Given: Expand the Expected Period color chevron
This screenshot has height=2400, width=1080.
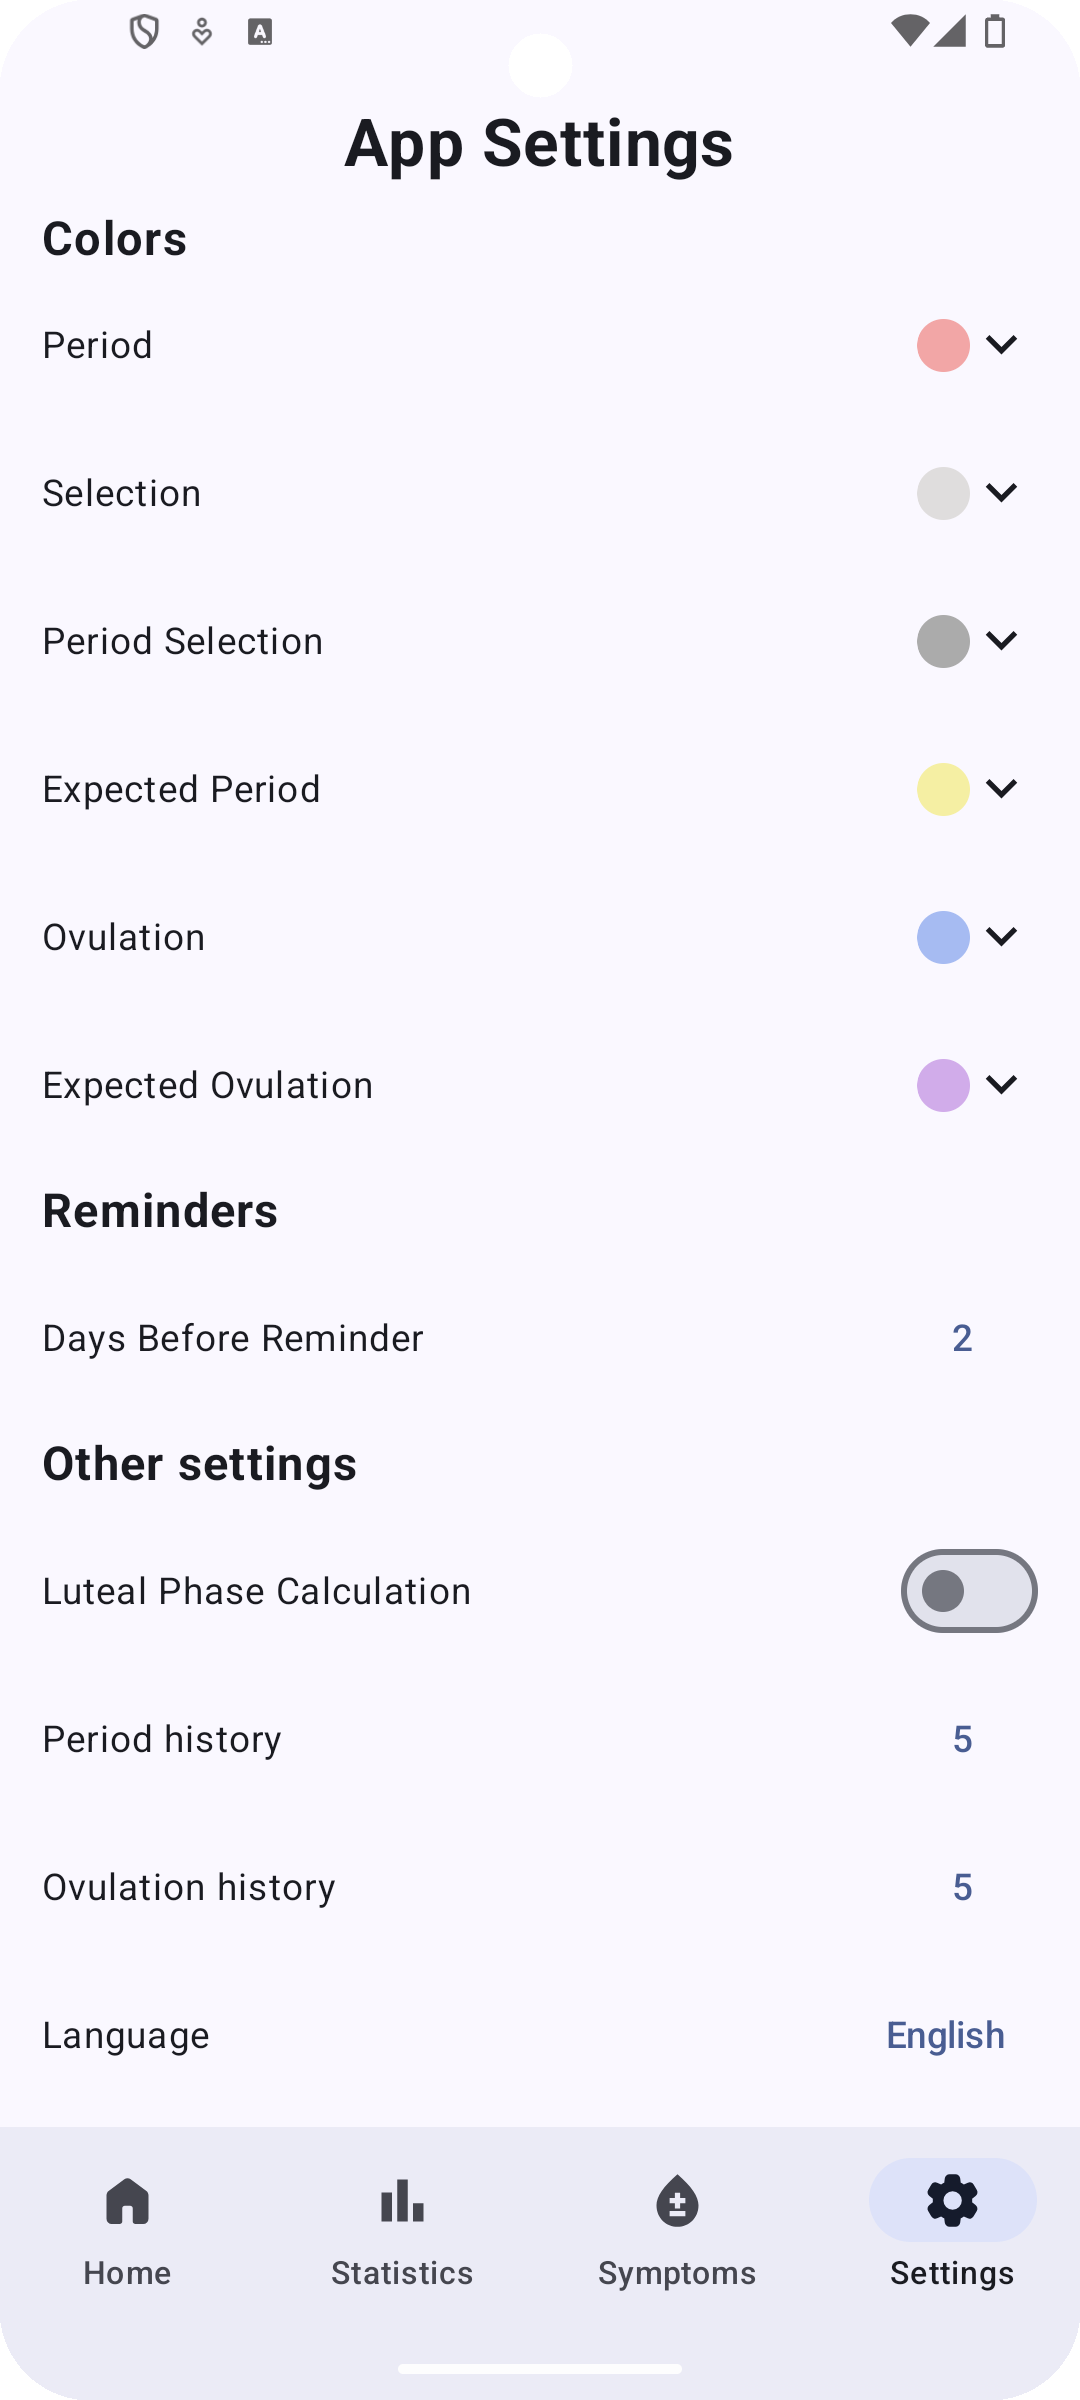Looking at the screenshot, I should 1001,789.
